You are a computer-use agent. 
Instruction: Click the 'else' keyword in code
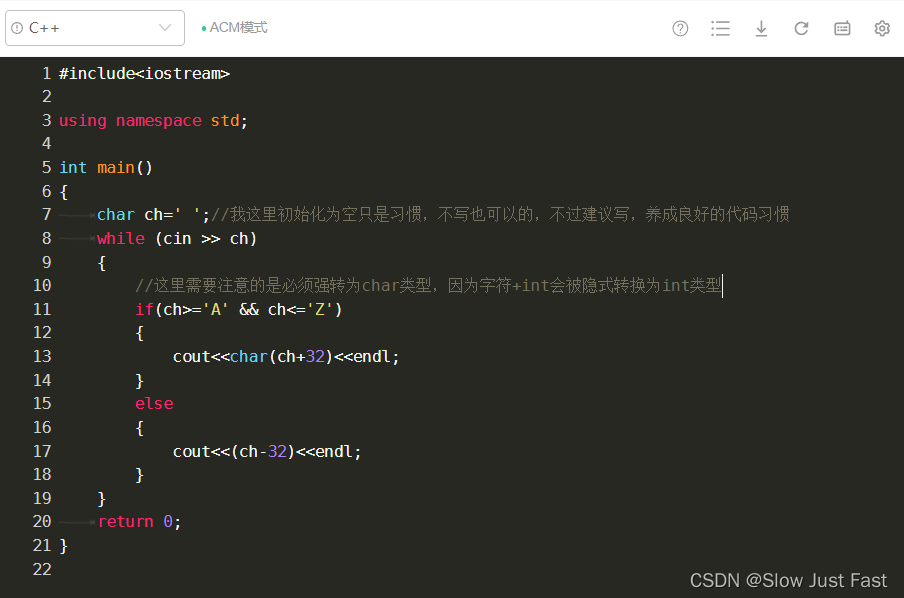click(154, 403)
